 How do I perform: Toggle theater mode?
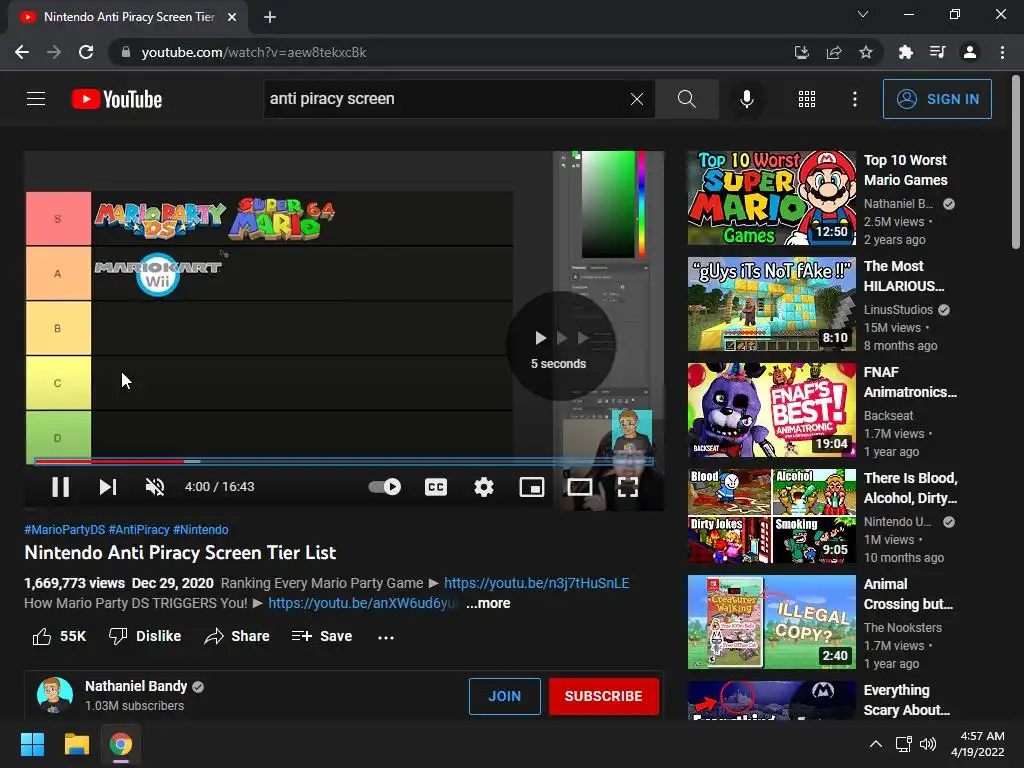[x=579, y=487]
